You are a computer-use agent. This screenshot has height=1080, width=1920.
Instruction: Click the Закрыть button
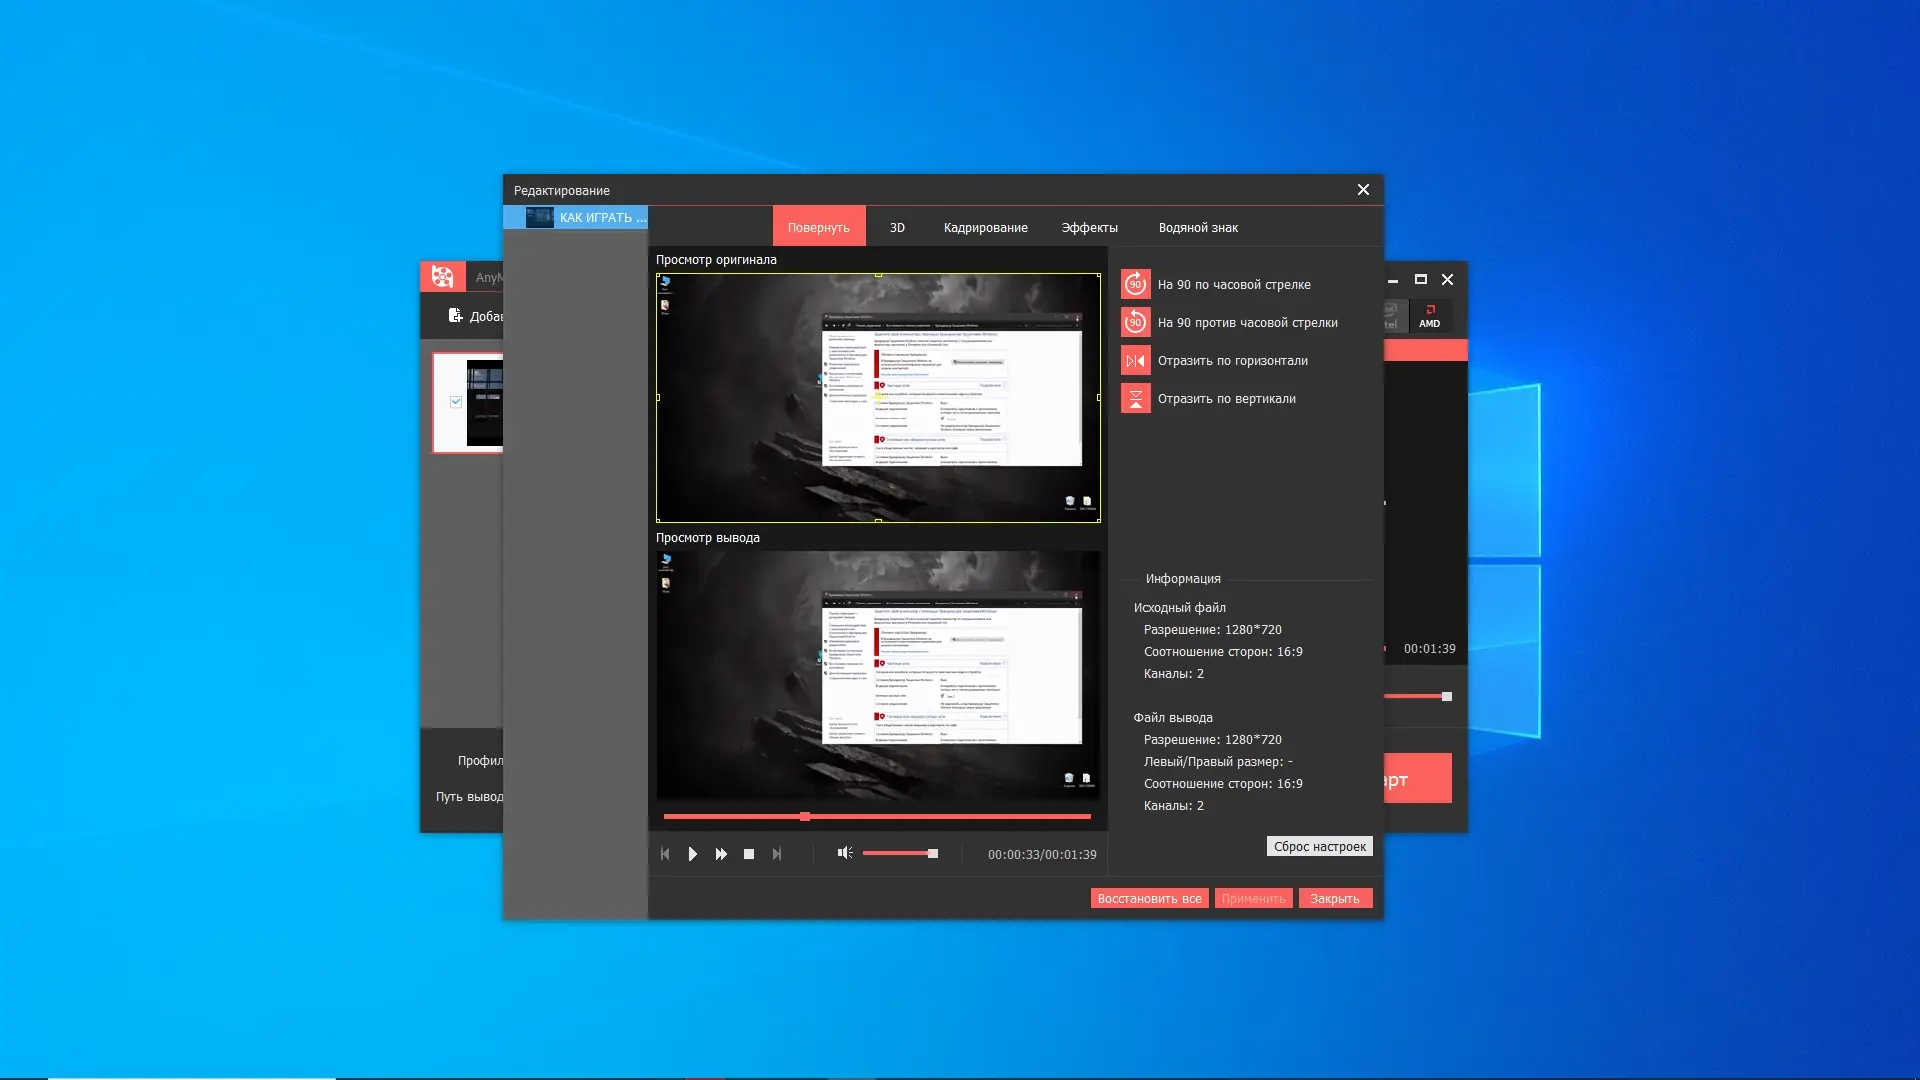[1335, 898]
